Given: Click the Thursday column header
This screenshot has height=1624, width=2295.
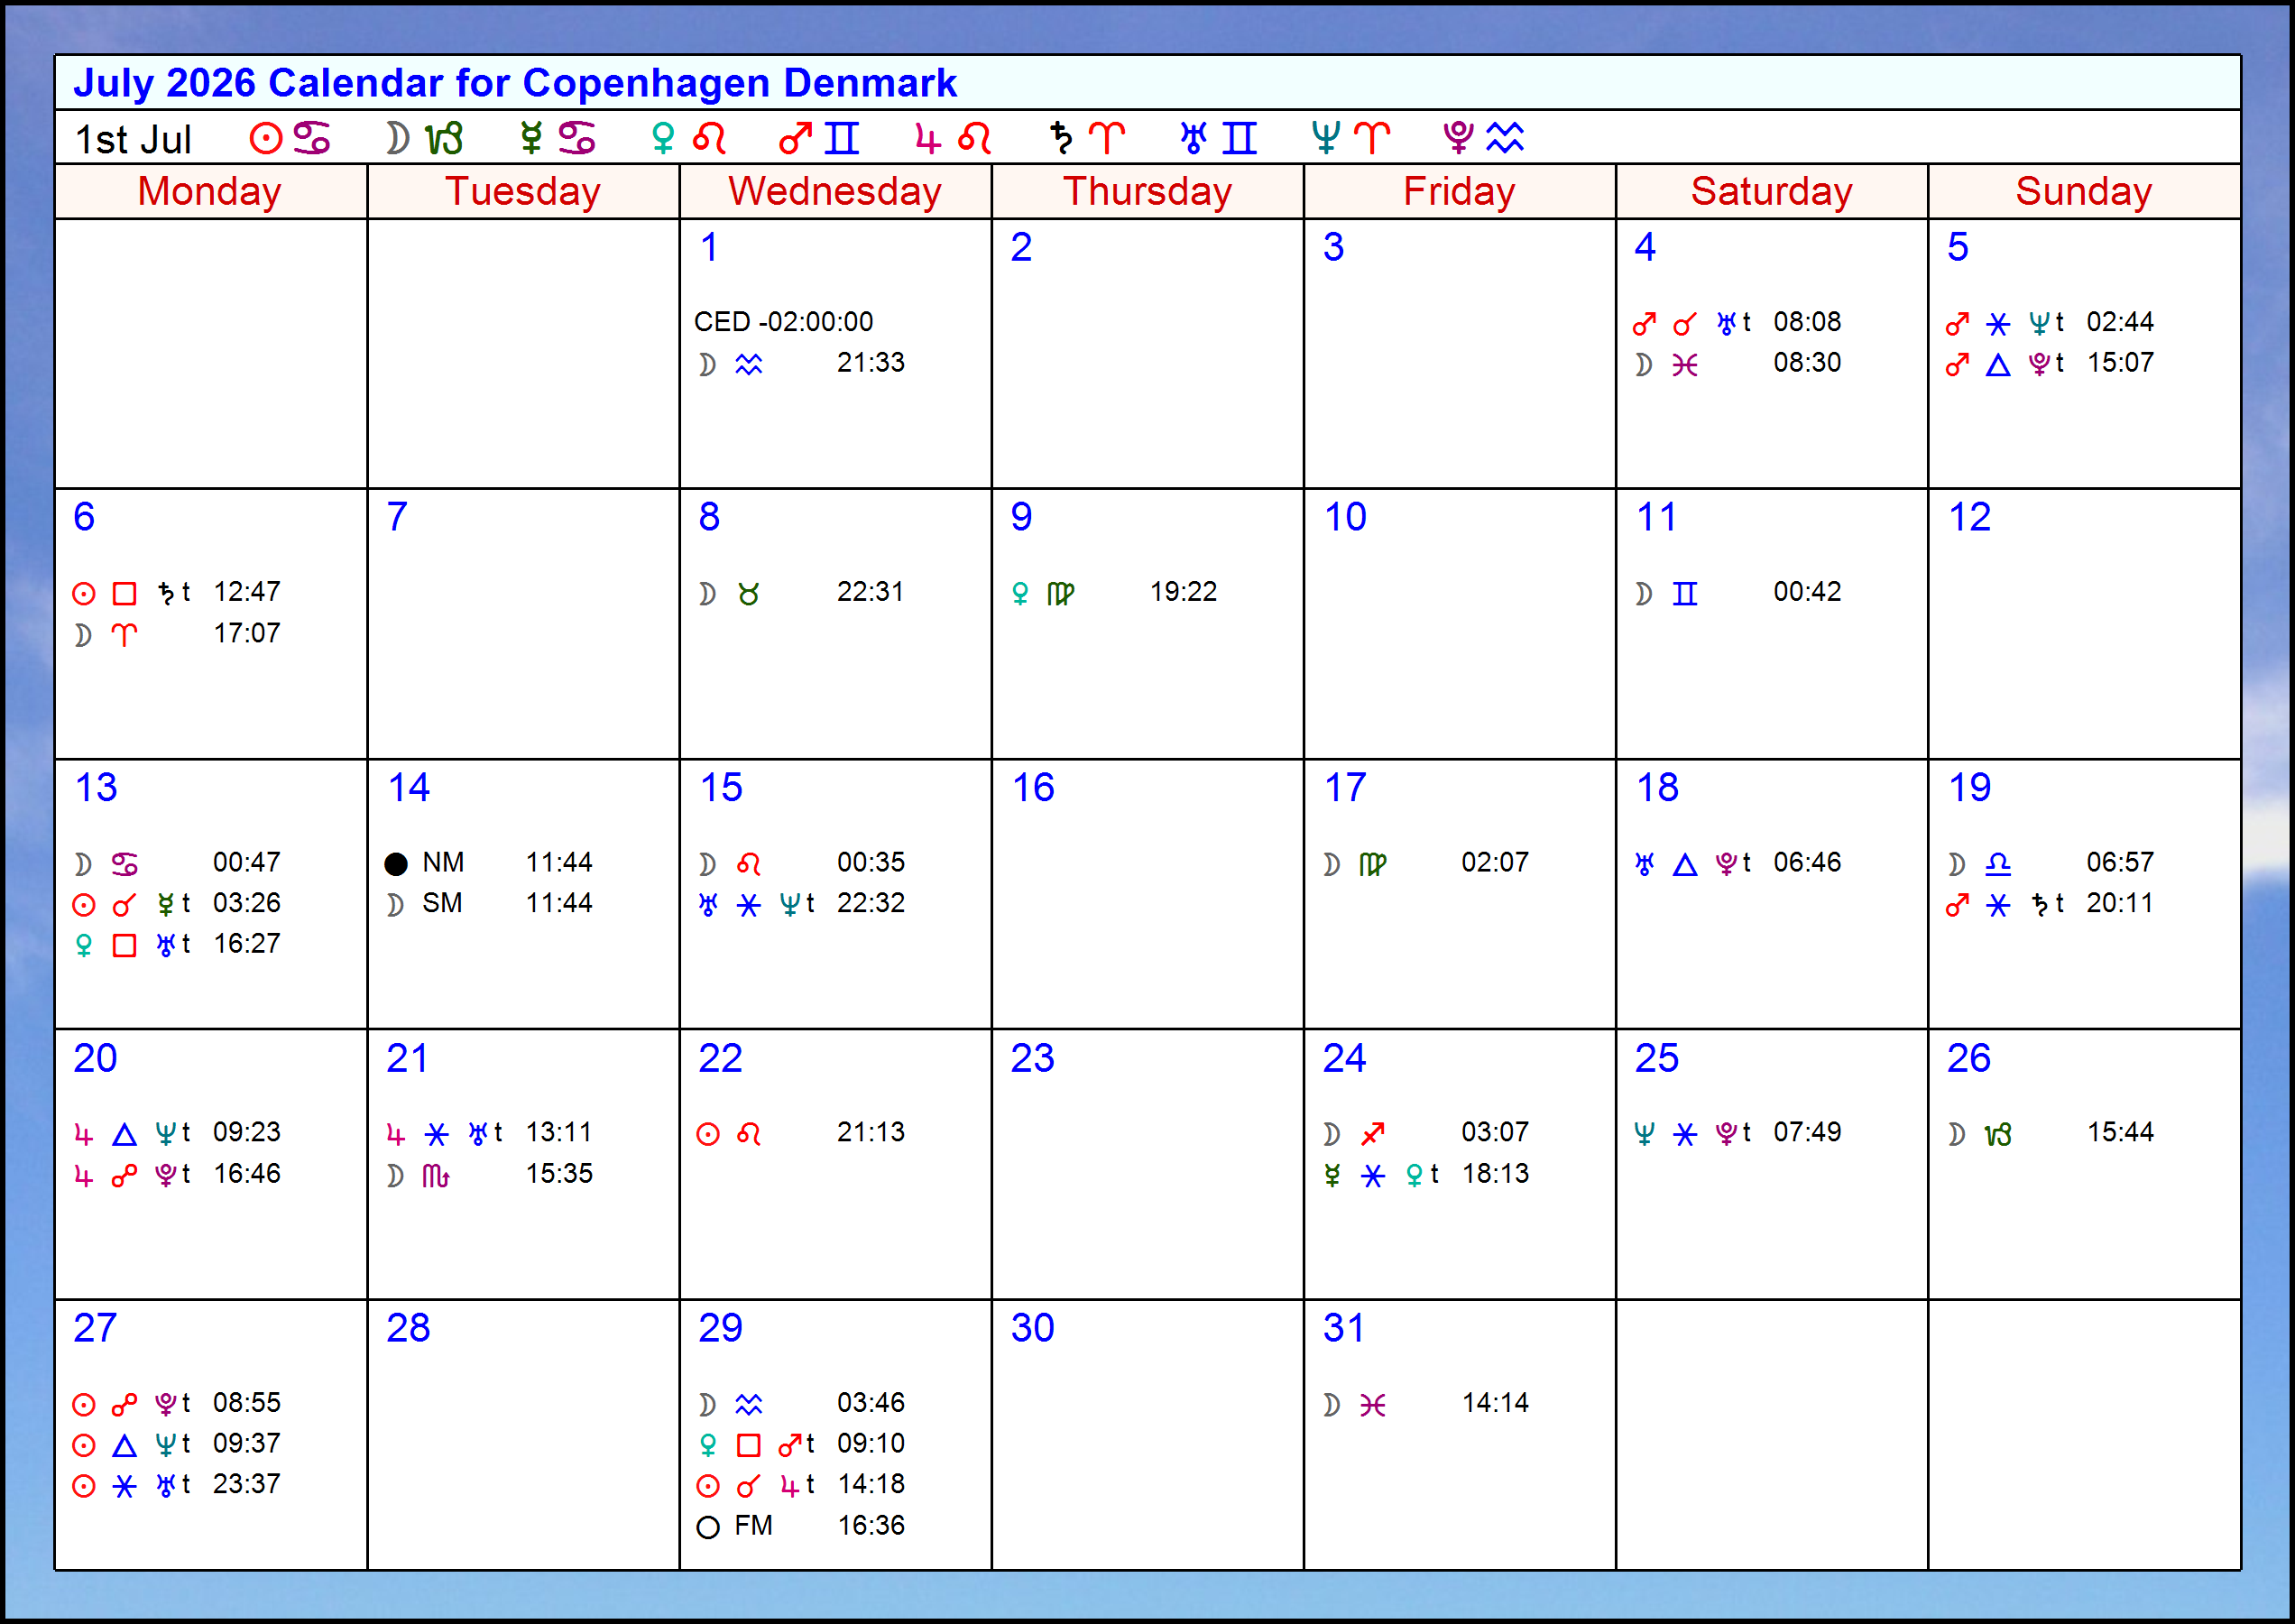Looking at the screenshot, I should click(x=1147, y=191).
